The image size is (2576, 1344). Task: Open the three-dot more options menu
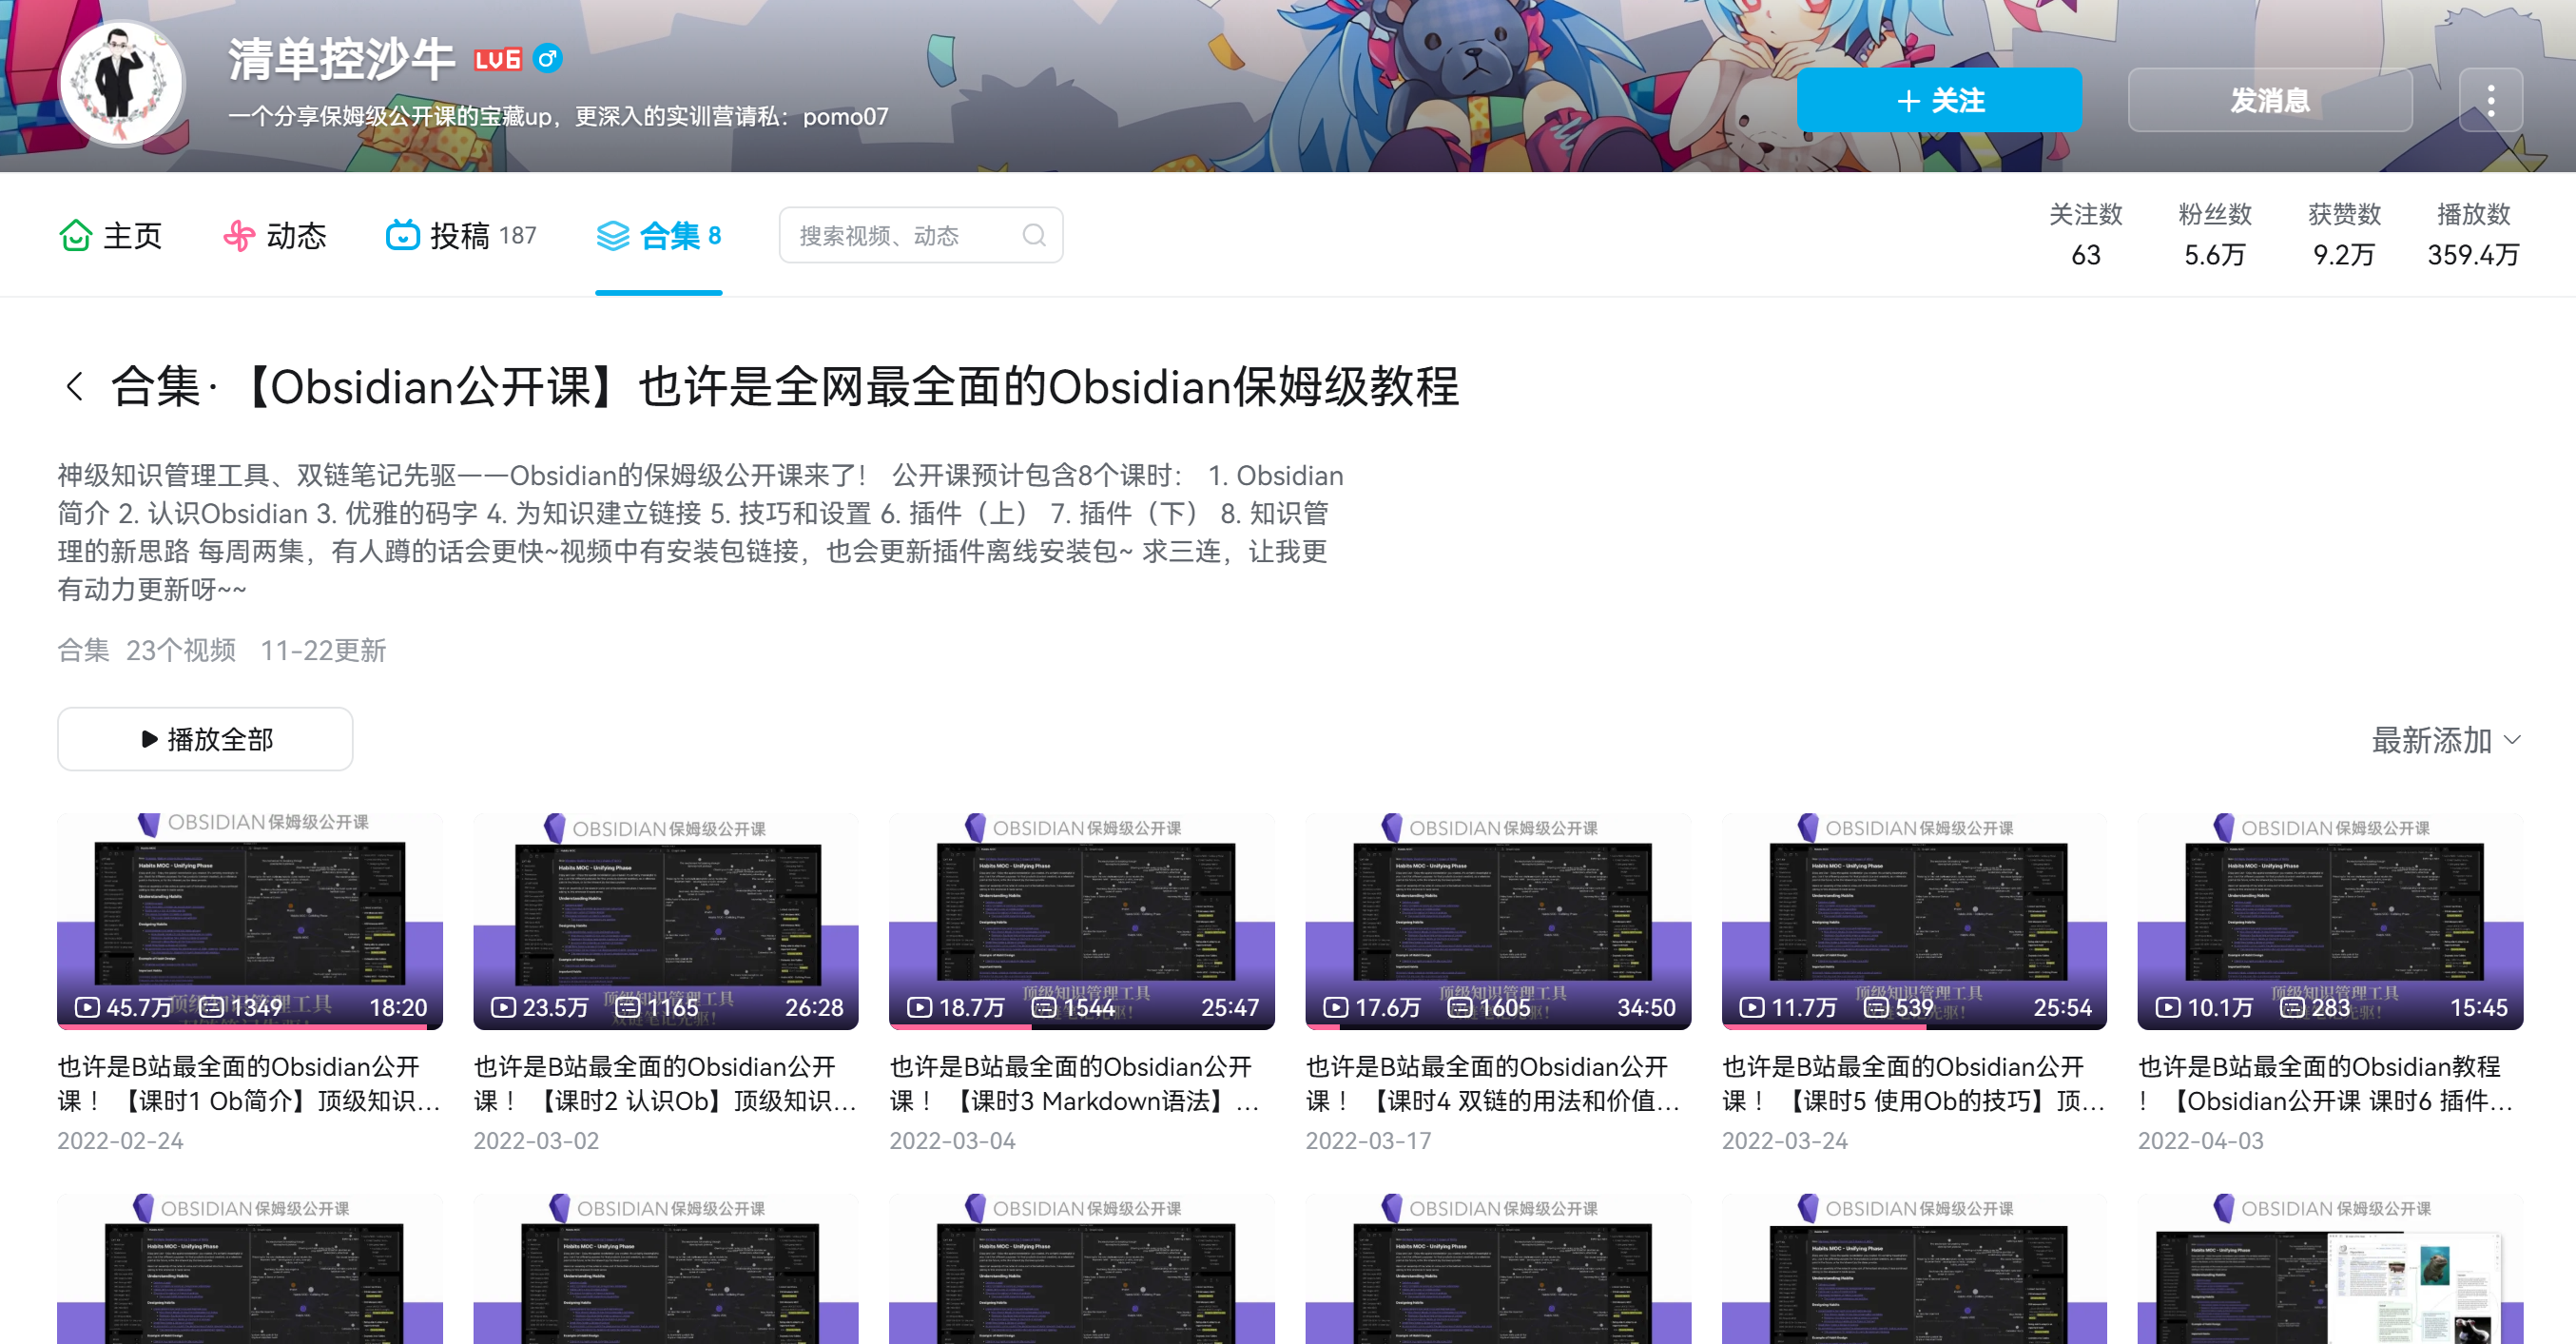click(2490, 100)
